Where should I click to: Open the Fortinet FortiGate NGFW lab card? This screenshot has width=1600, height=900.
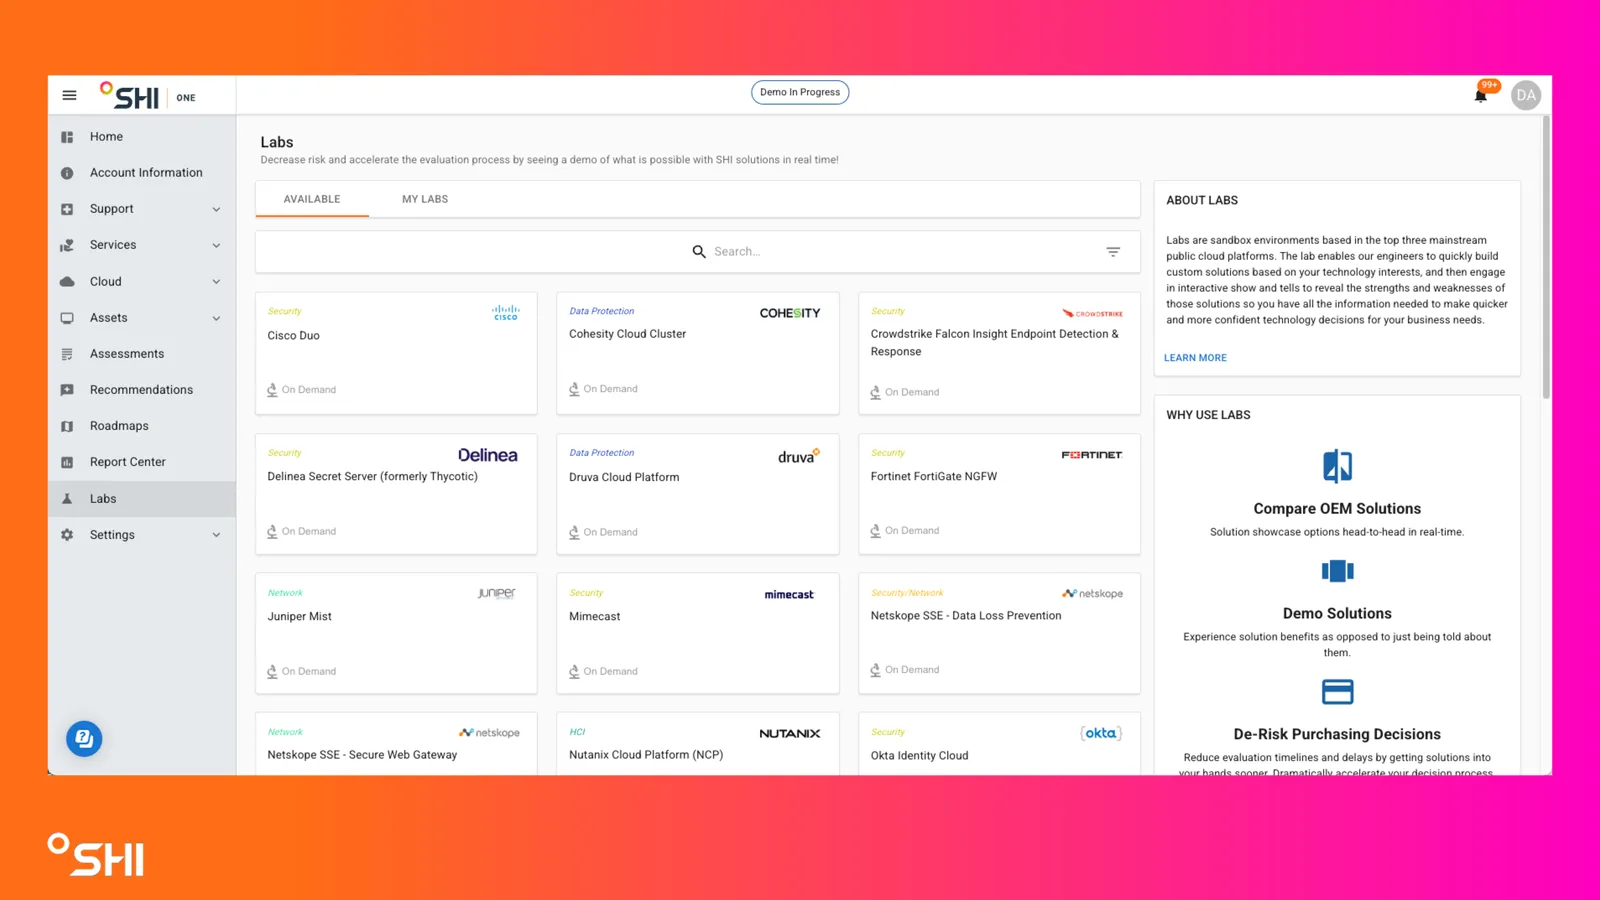click(999, 494)
